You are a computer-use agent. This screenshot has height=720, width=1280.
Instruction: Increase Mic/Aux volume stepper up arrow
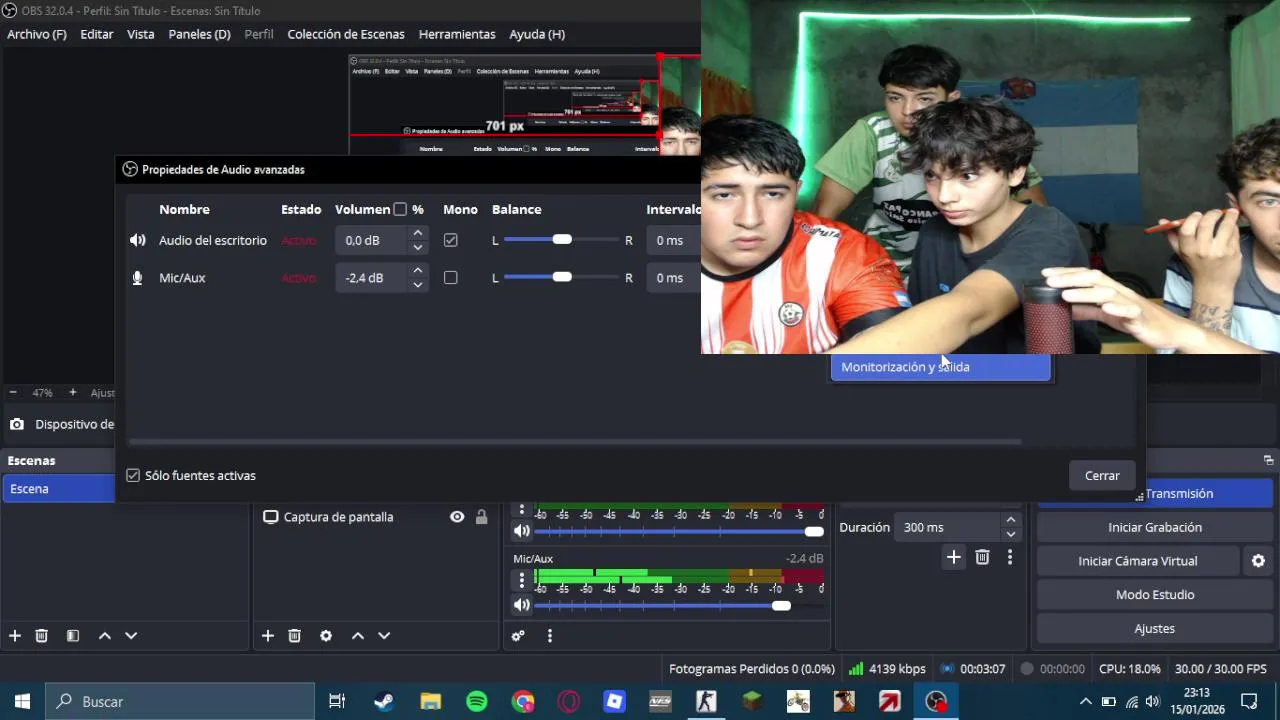418,271
